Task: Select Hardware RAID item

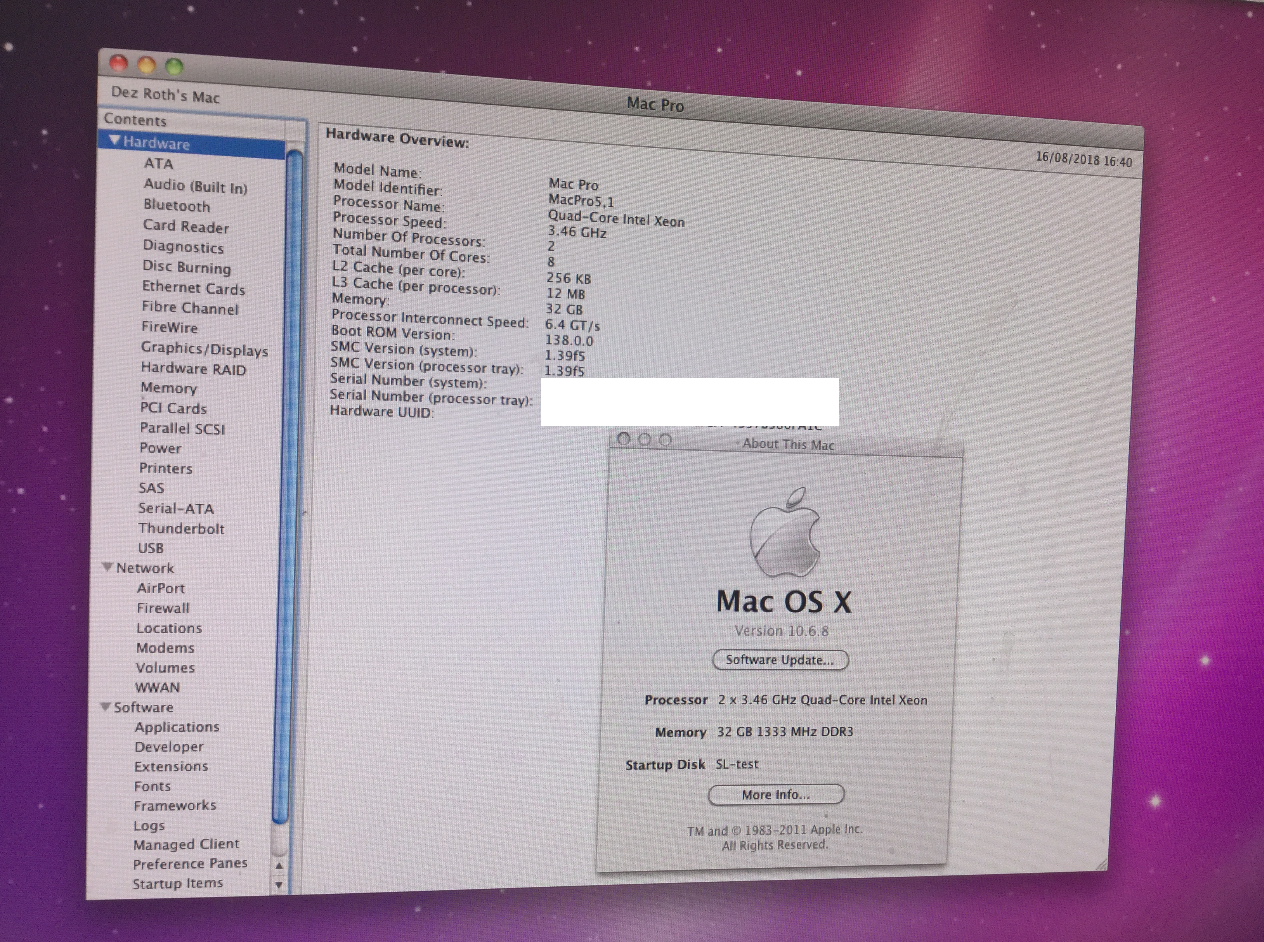Action: tap(193, 368)
